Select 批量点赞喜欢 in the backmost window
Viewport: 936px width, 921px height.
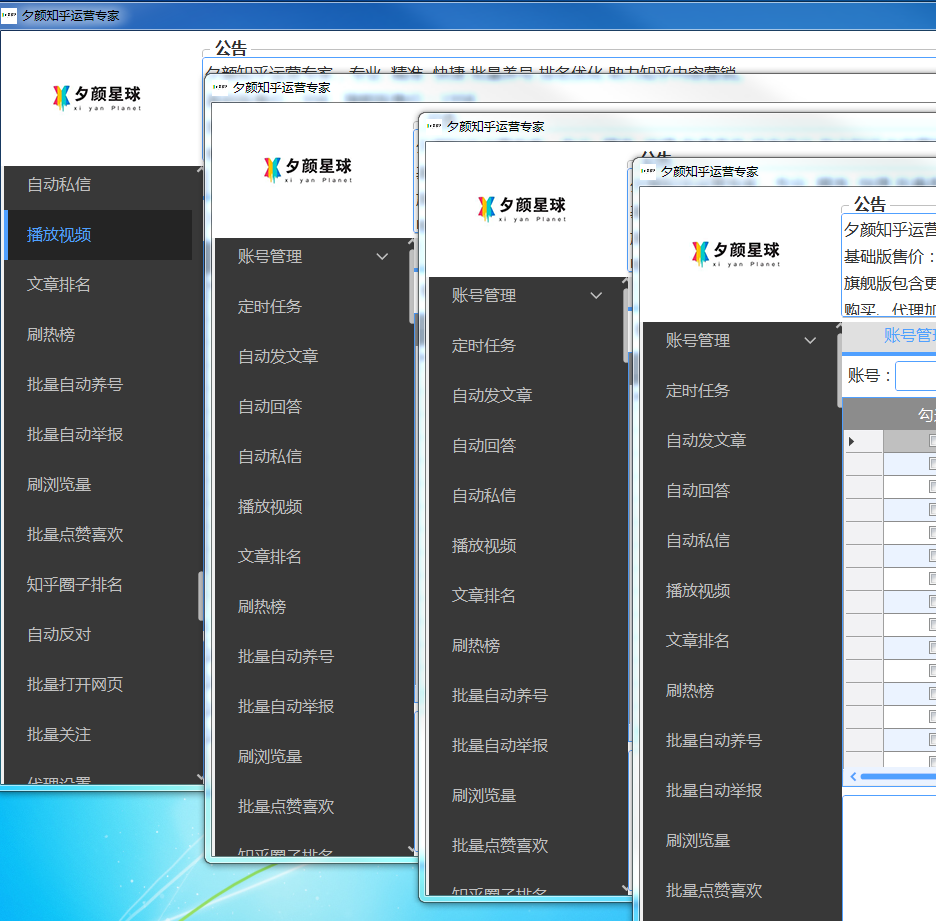(x=75, y=534)
